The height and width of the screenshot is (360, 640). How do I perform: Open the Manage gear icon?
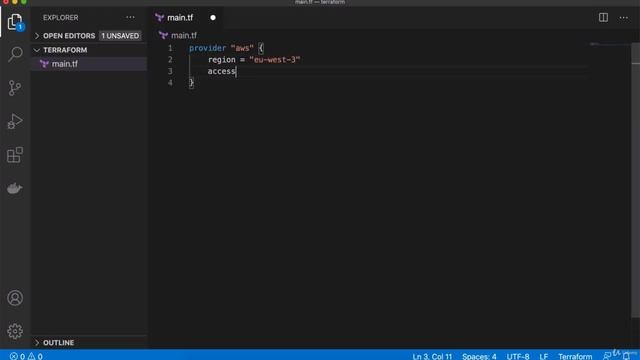[x=15, y=331]
